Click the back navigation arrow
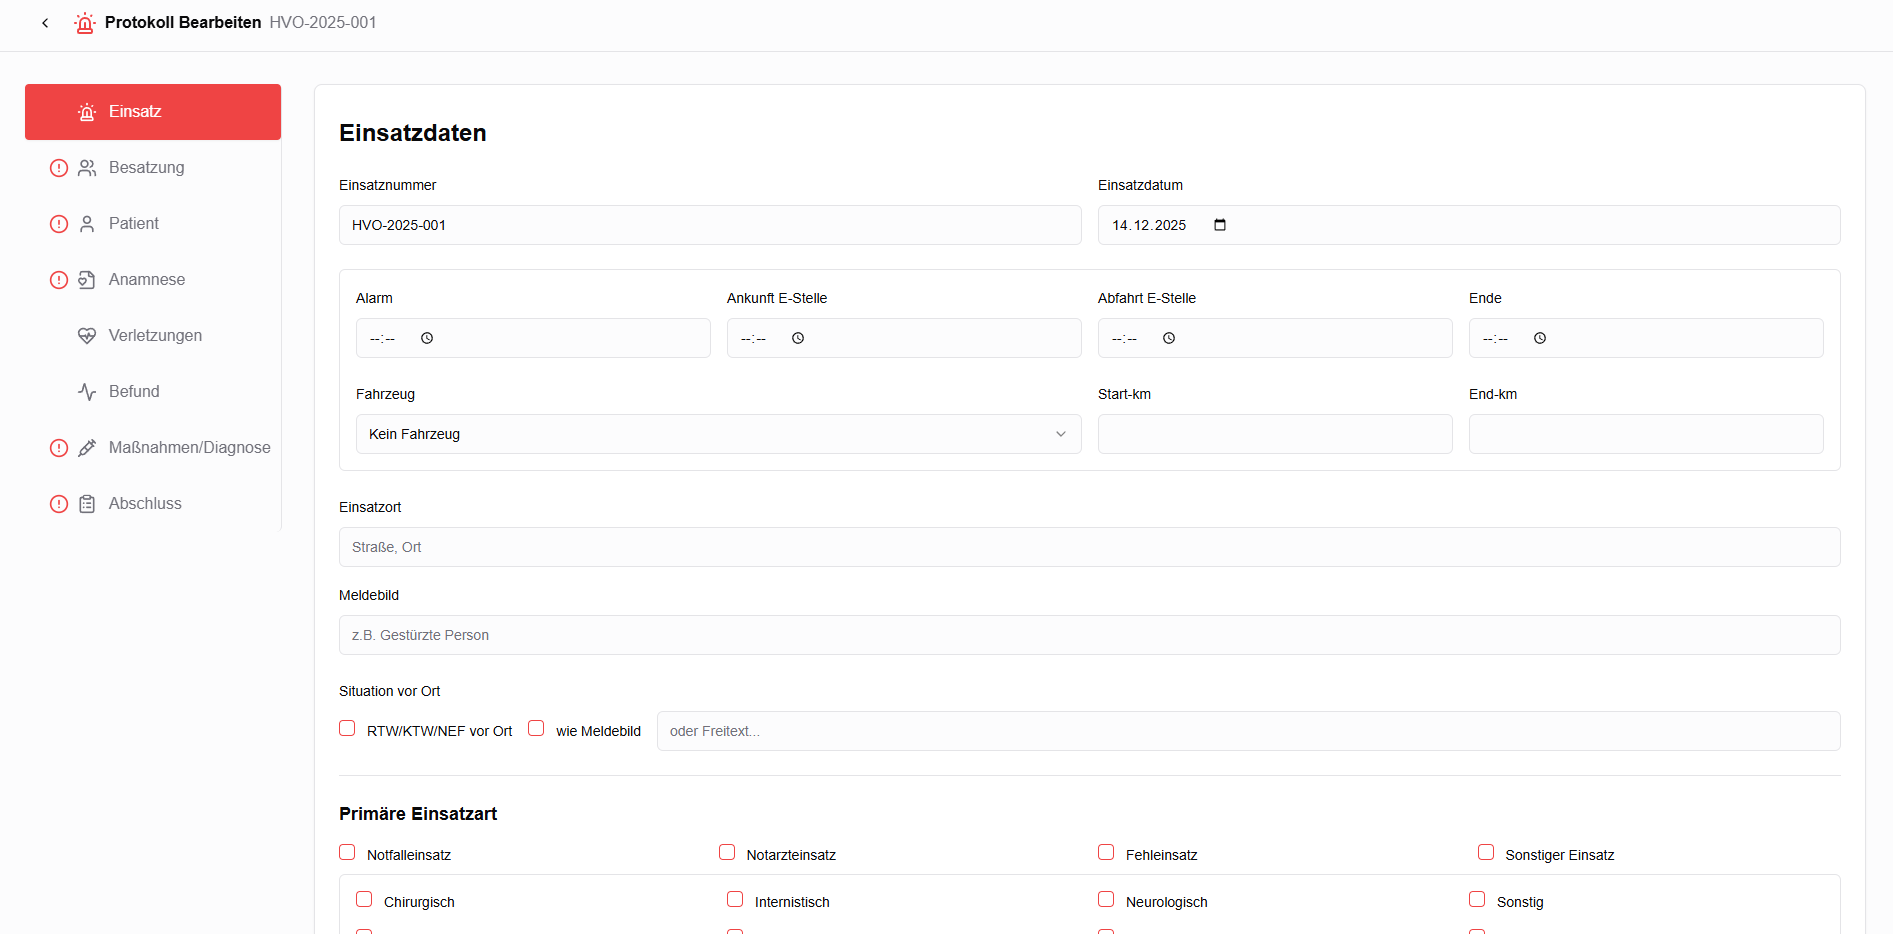Screen dimensions: 1893x934 (45, 22)
